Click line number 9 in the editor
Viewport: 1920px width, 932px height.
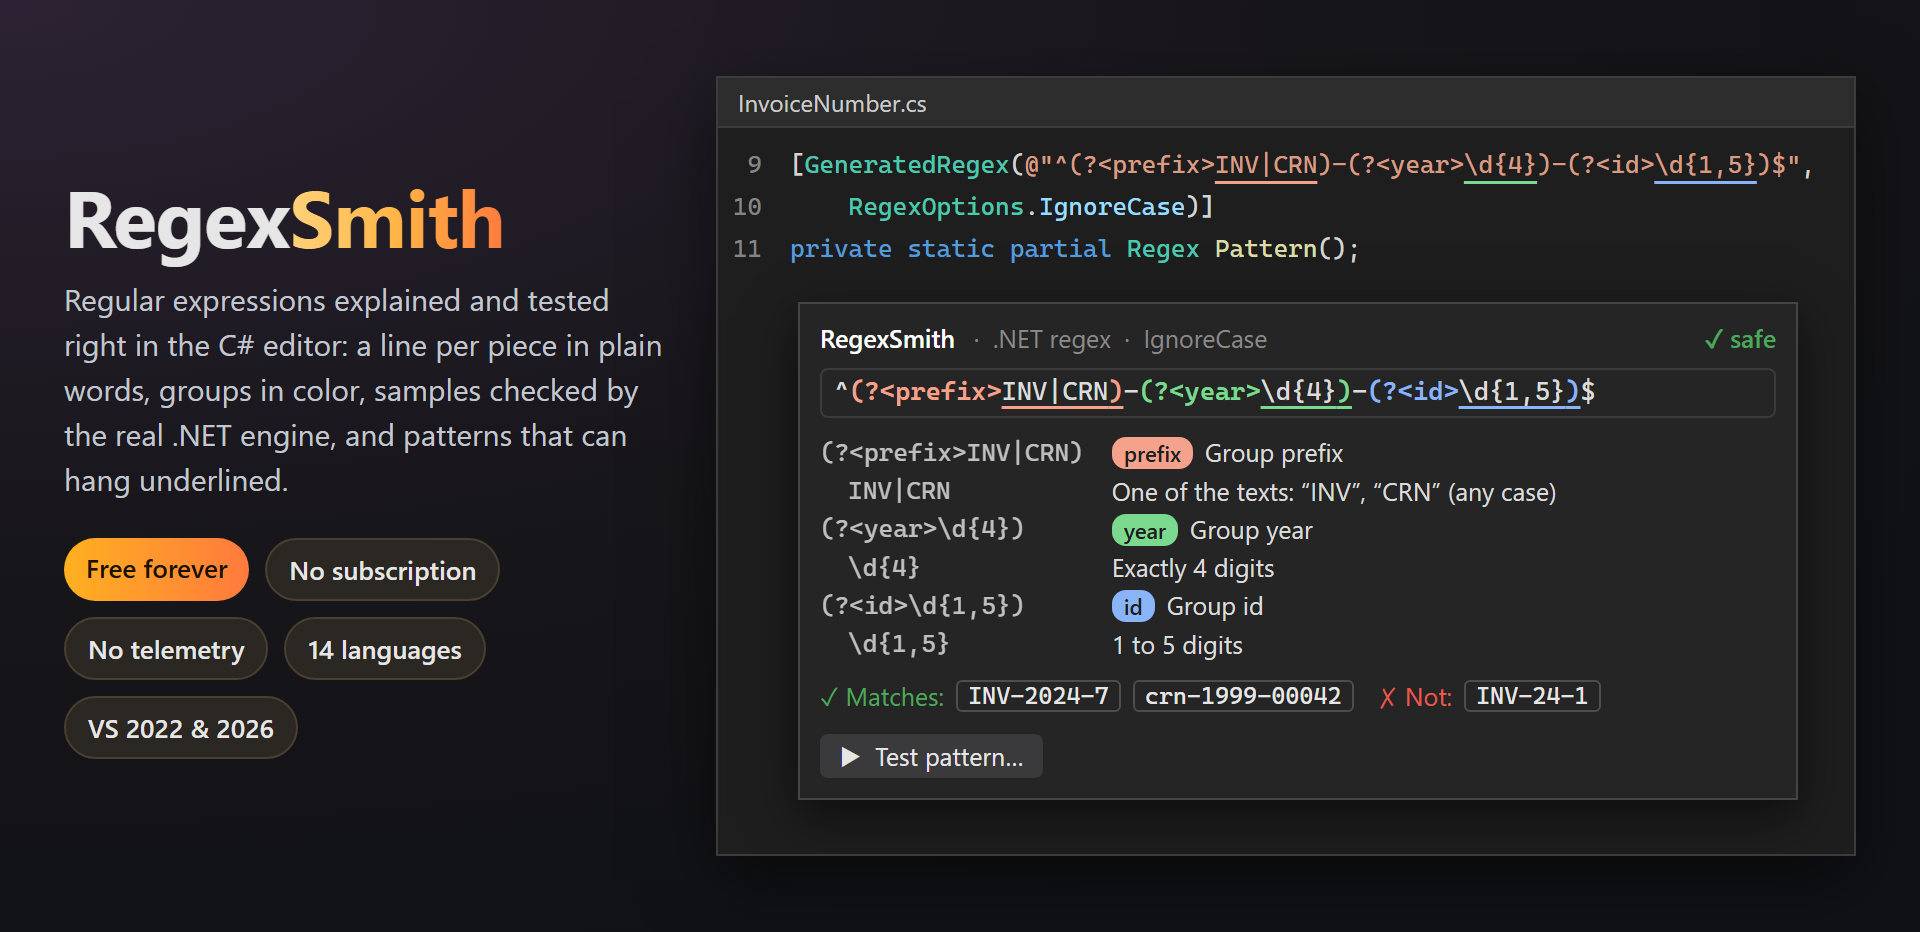[754, 165]
